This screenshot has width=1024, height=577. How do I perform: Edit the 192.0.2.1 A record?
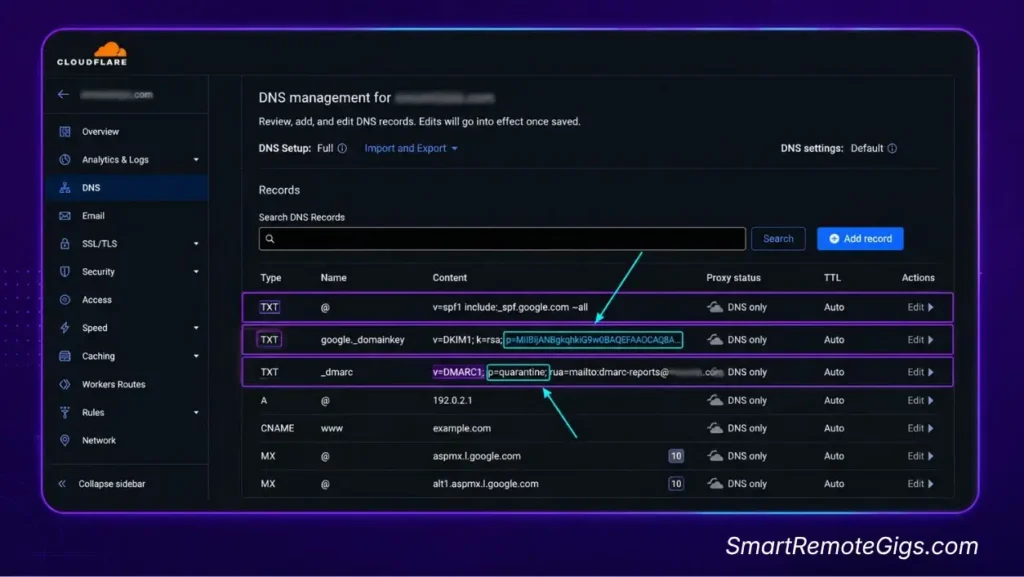920,400
